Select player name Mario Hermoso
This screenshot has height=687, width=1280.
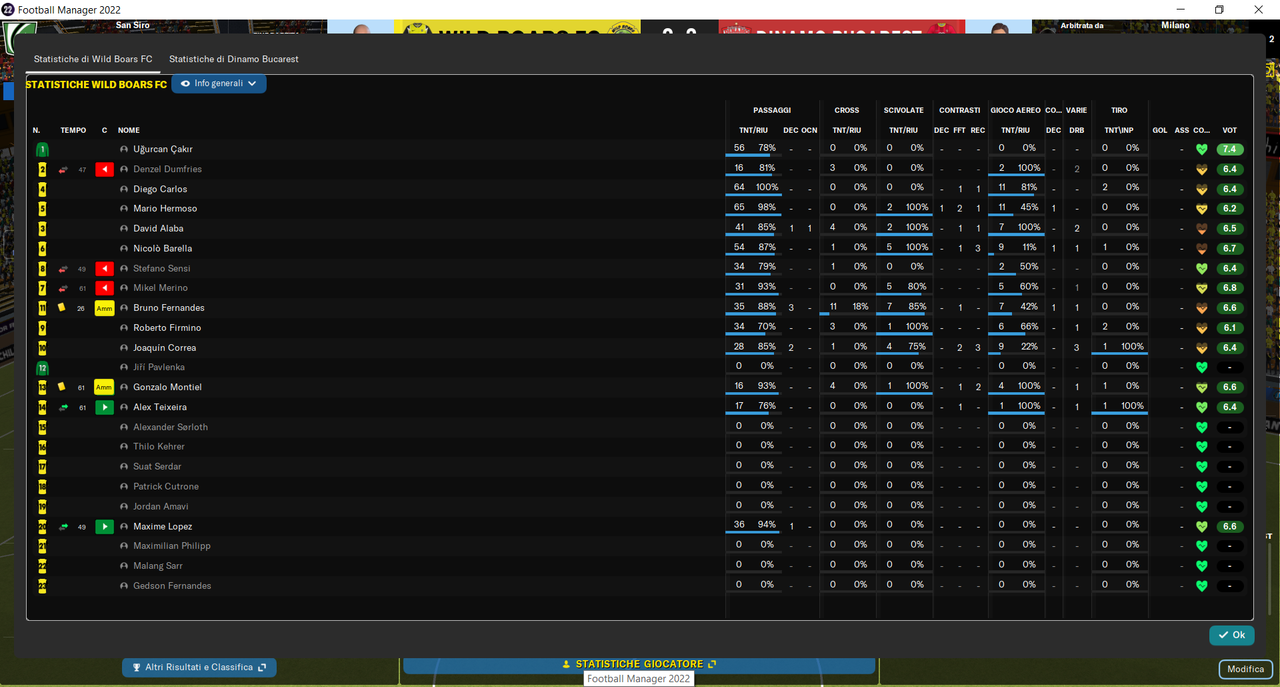coord(165,209)
